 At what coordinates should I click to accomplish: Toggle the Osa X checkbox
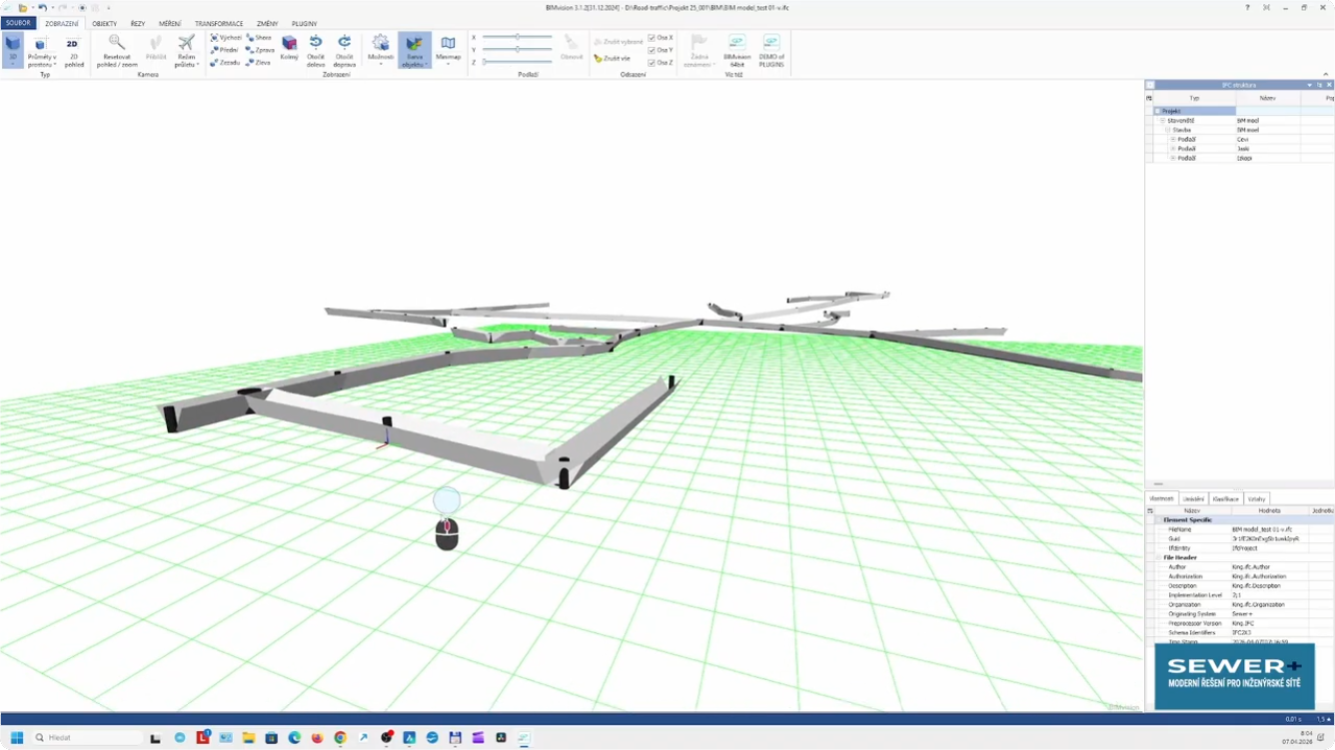(652, 38)
